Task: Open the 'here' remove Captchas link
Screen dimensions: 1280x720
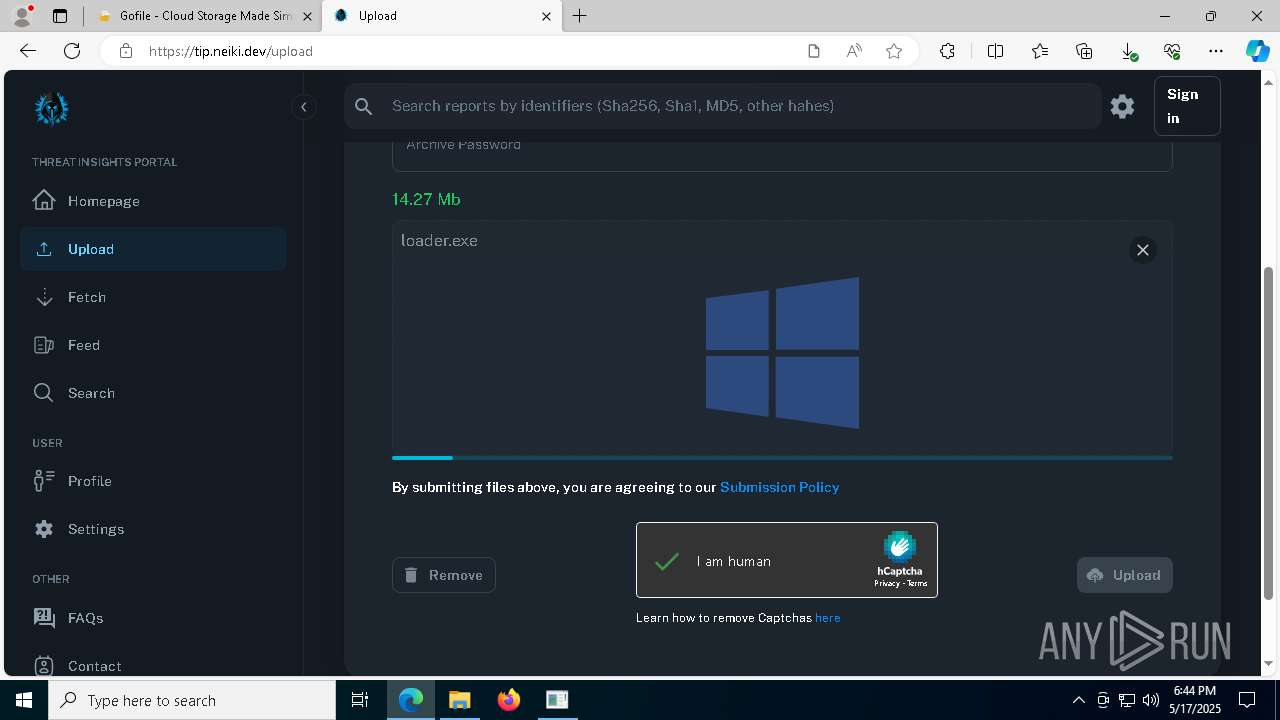Action: tap(827, 618)
